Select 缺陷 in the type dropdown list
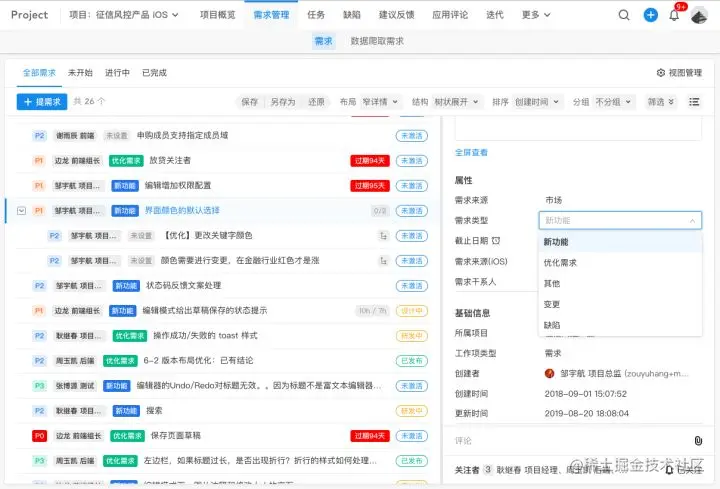 coord(620,325)
